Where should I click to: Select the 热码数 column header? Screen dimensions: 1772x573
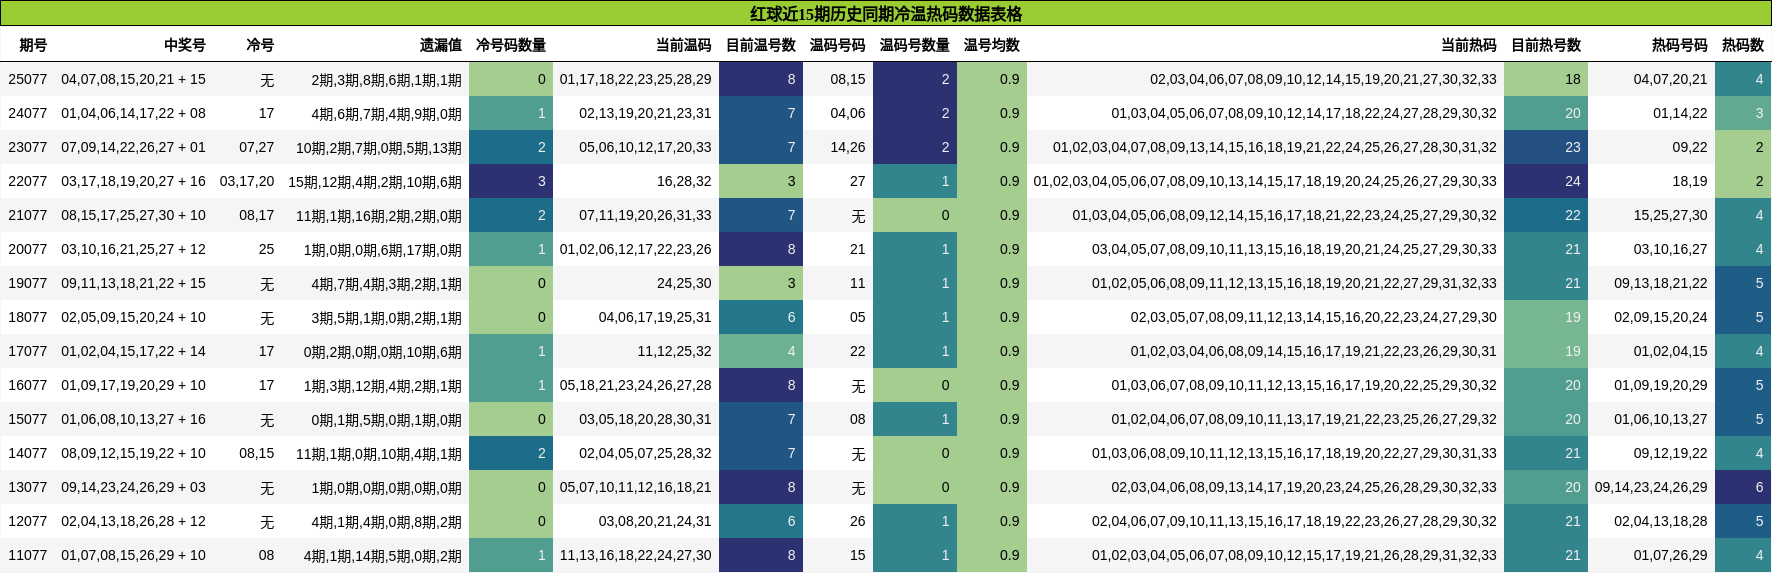point(1743,45)
